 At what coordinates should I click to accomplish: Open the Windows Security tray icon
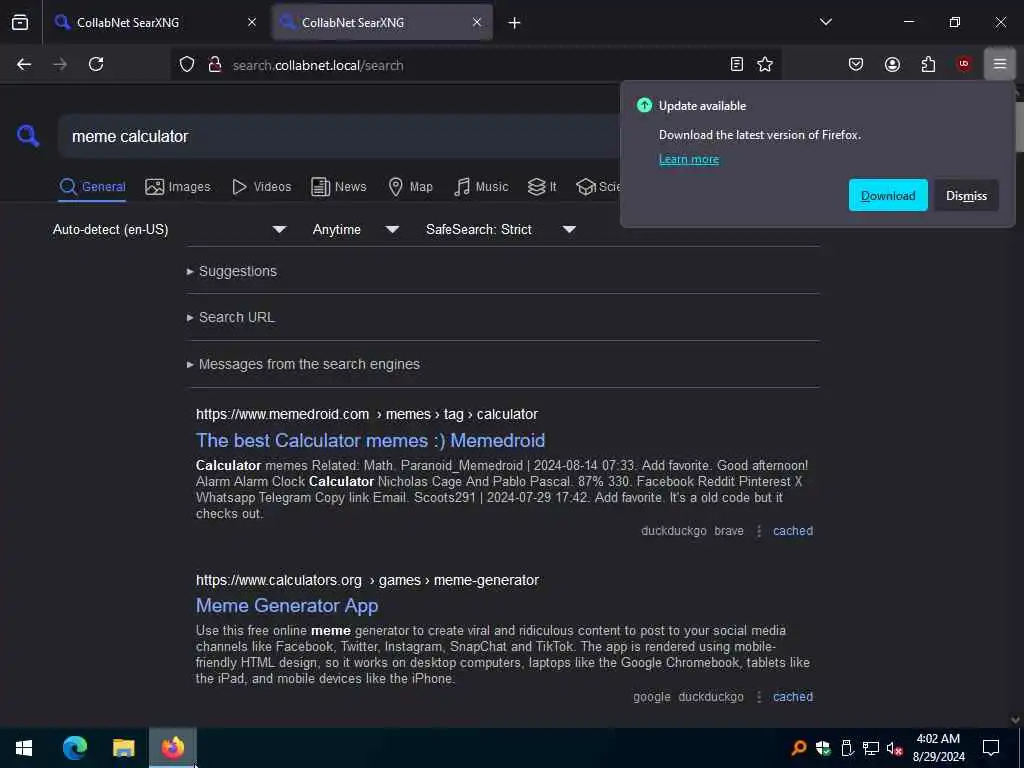tap(823, 748)
